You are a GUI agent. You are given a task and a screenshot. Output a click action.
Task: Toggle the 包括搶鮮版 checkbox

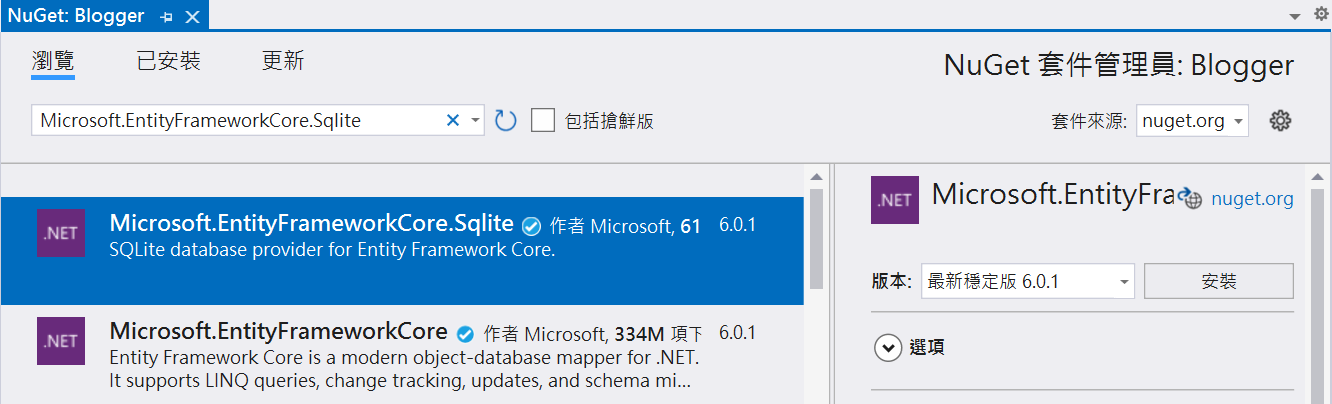(543, 121)
